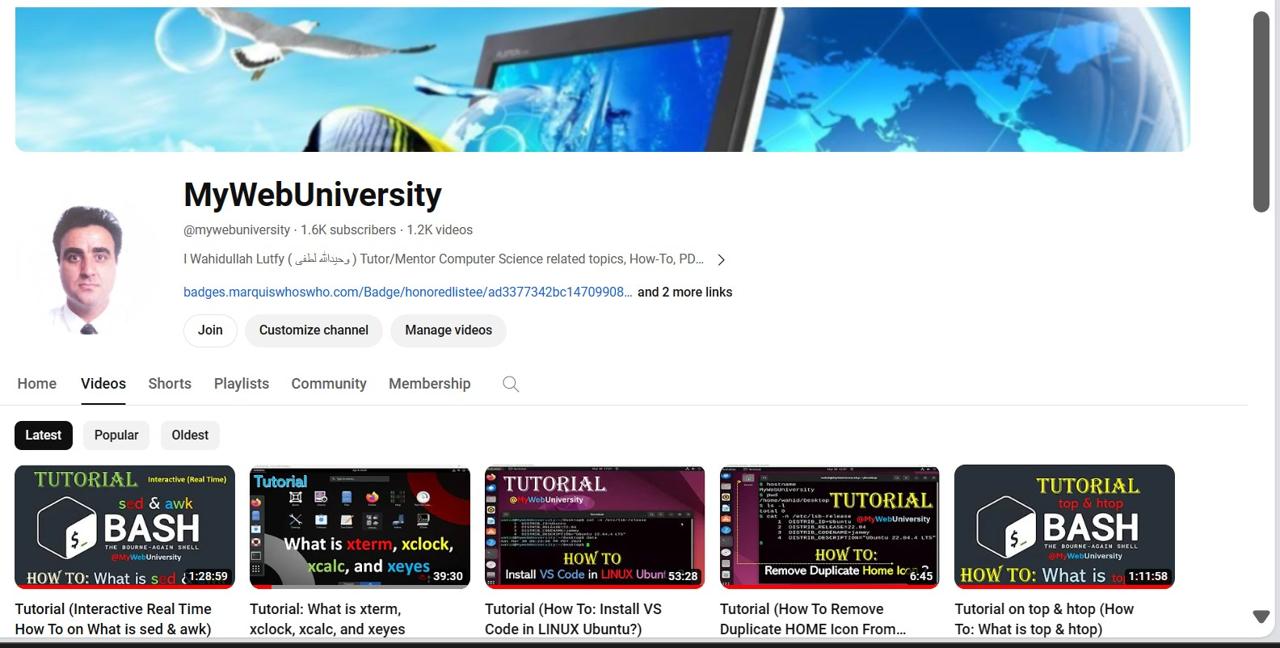This screenshot has height=648, width=1280.
Task: Switch to the Membership tab
Action: (429, 384)
